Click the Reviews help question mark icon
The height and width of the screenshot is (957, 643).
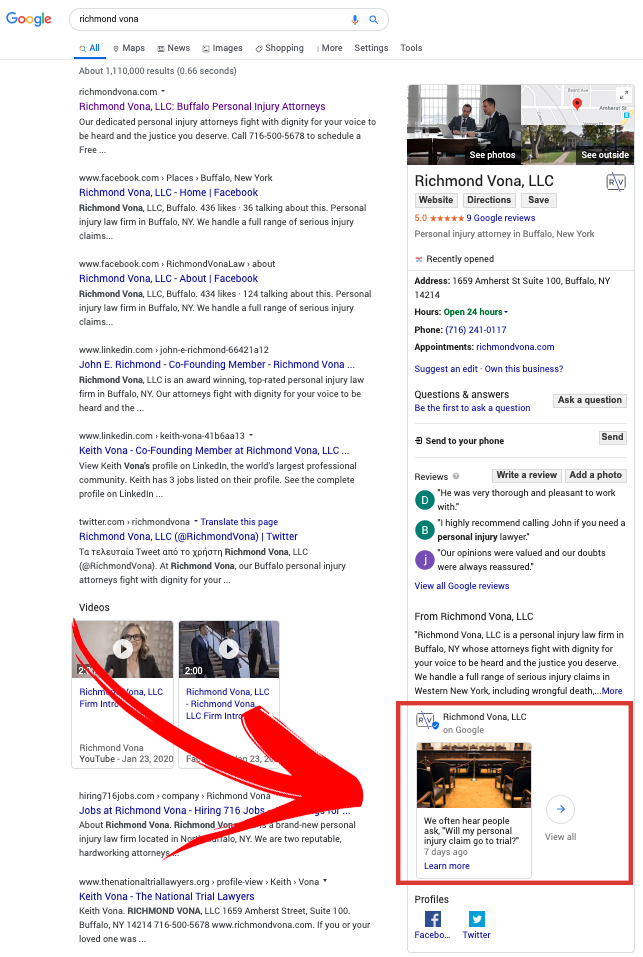coord(456,477)
